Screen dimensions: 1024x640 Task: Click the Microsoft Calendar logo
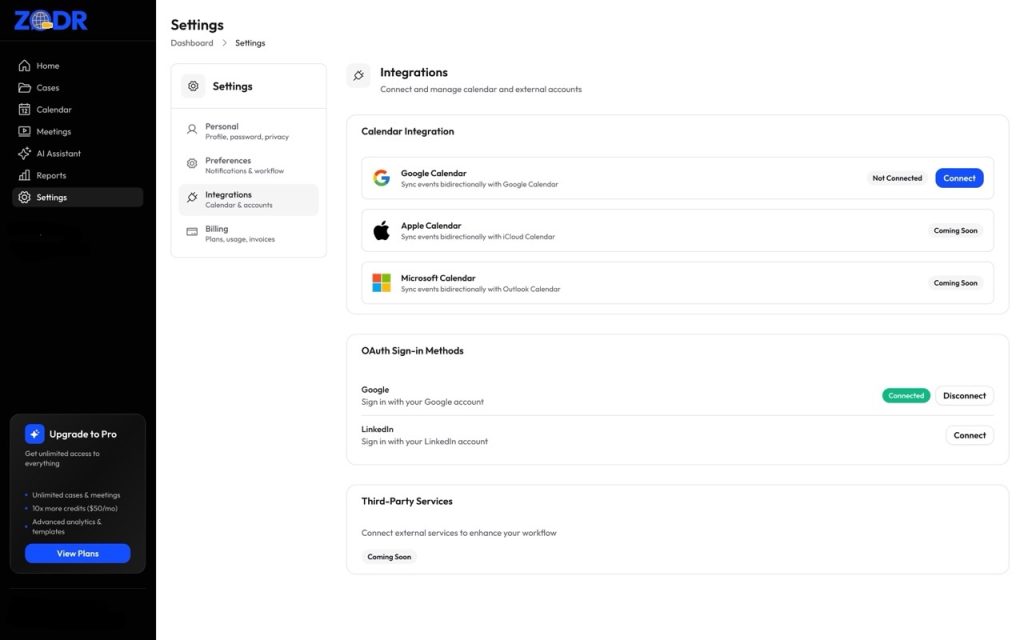[x=381, y=283]
